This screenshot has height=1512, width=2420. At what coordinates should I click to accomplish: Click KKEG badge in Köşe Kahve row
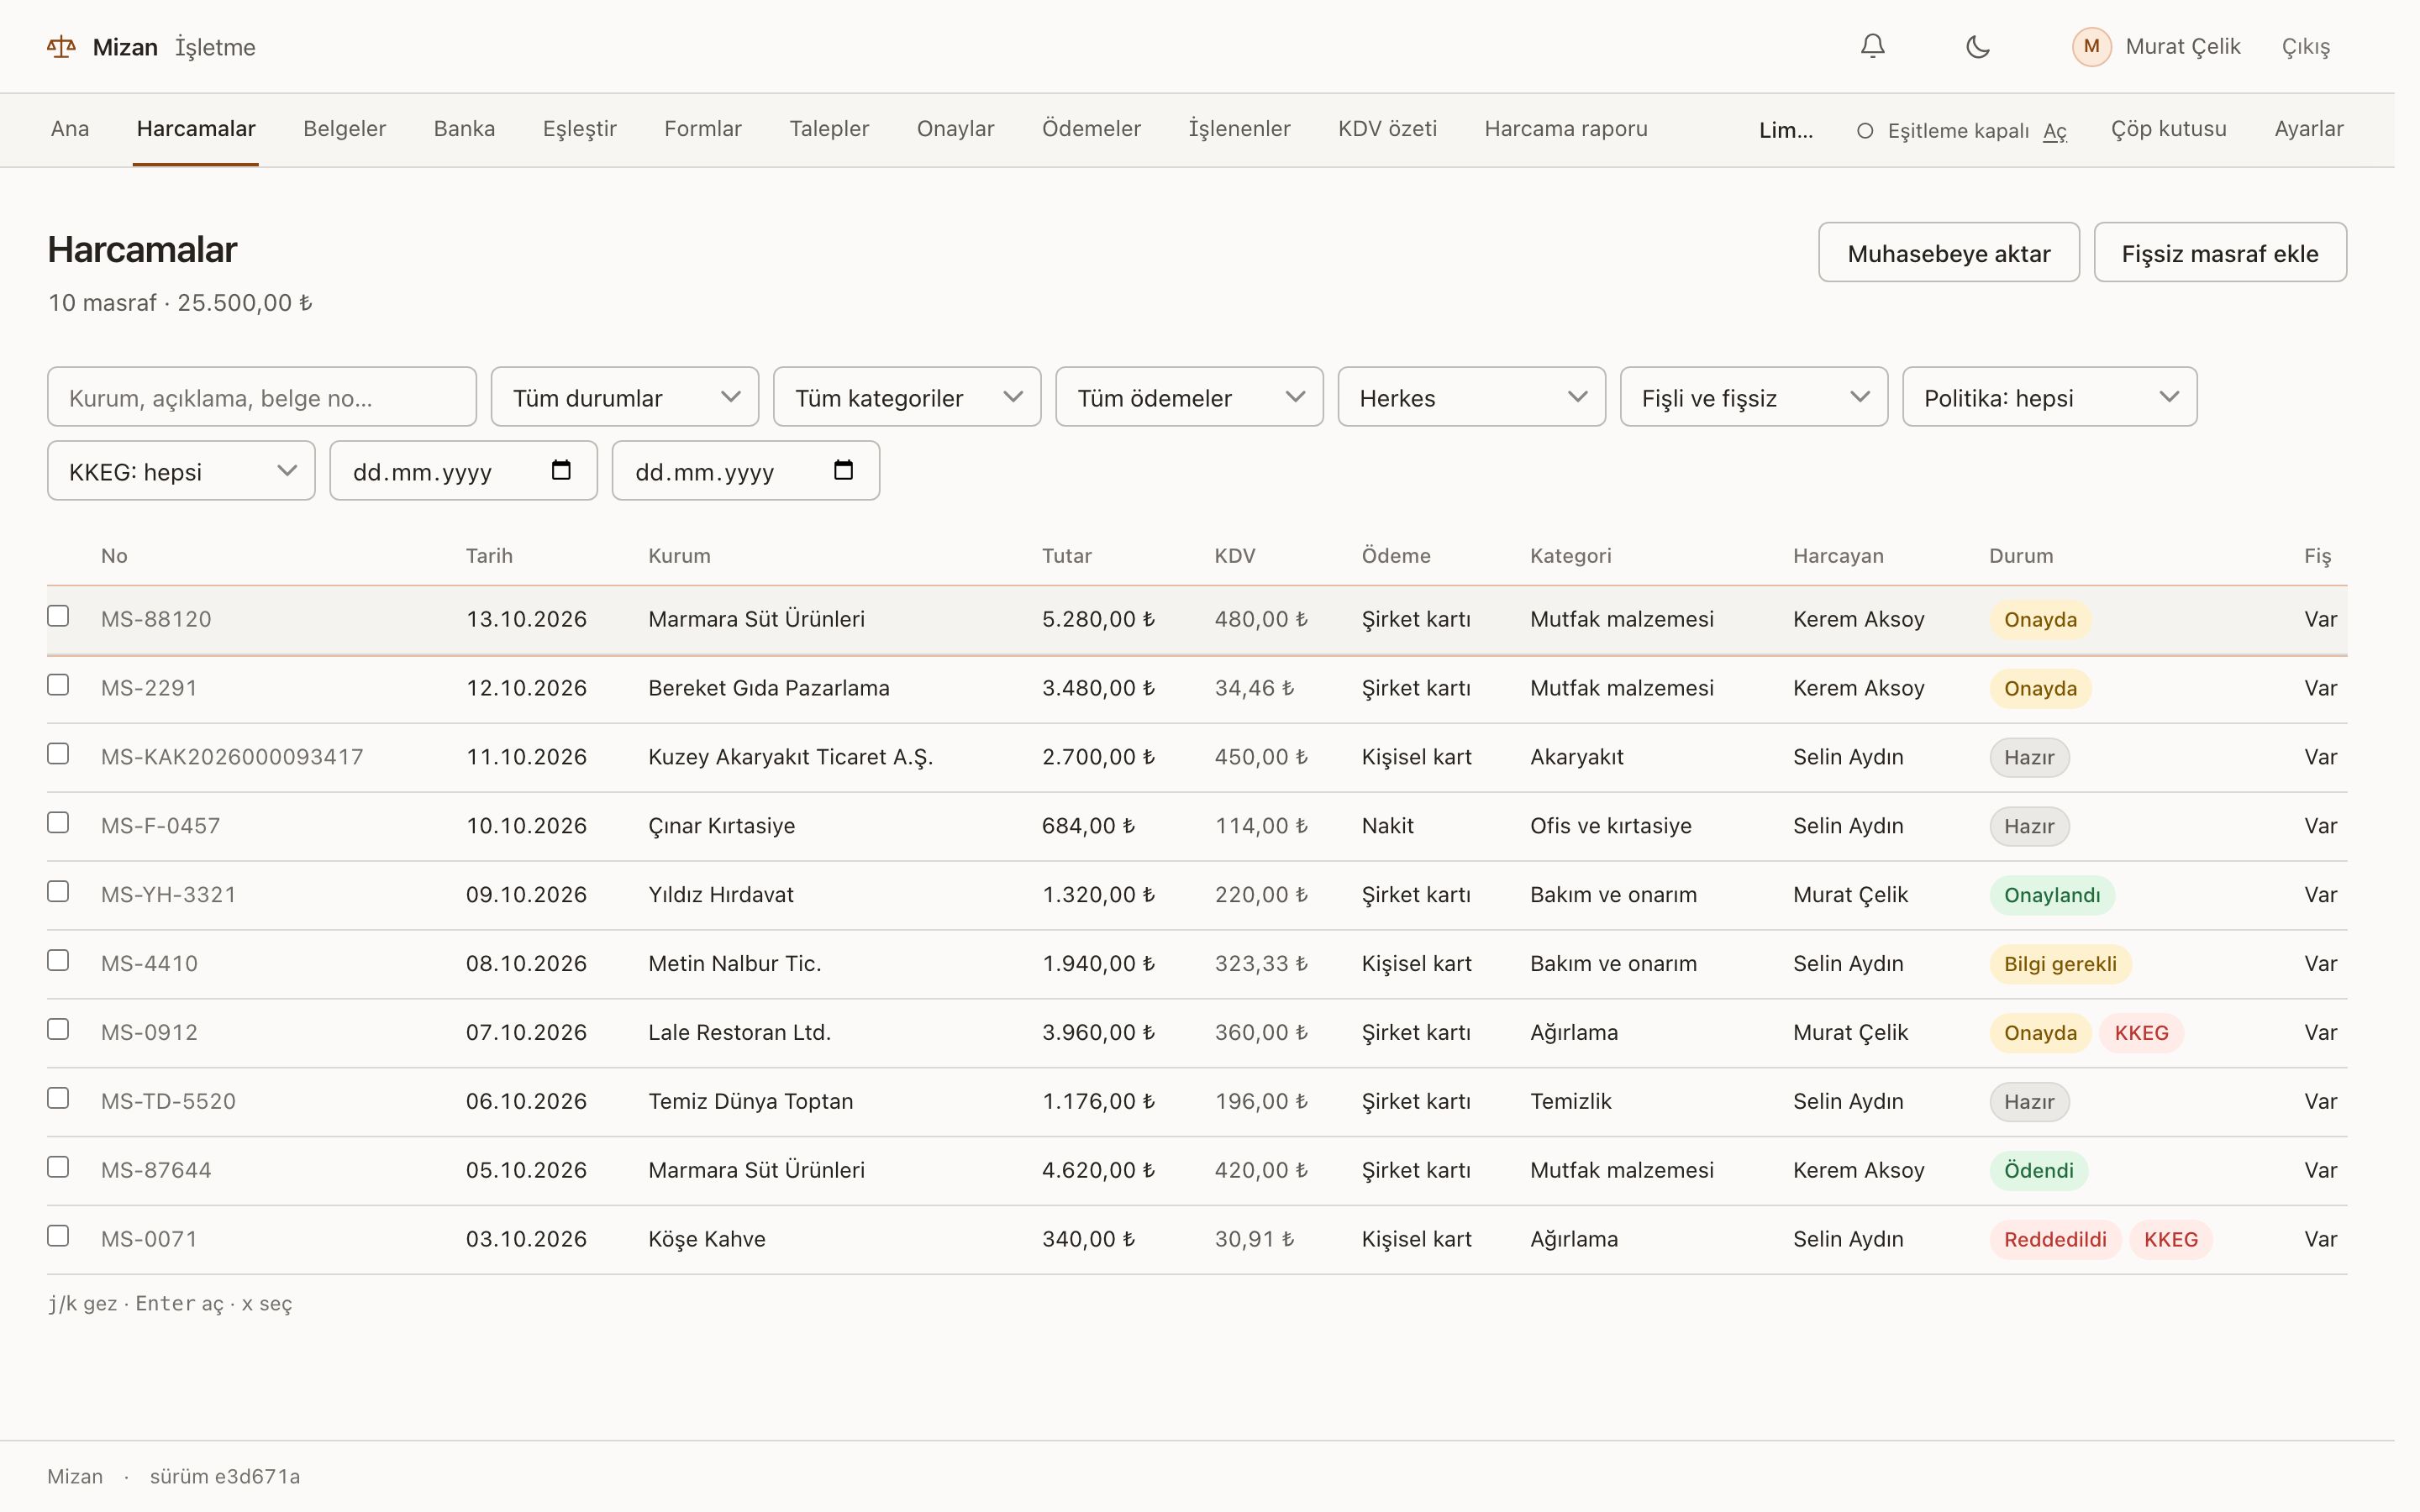pos(2170,1239)
